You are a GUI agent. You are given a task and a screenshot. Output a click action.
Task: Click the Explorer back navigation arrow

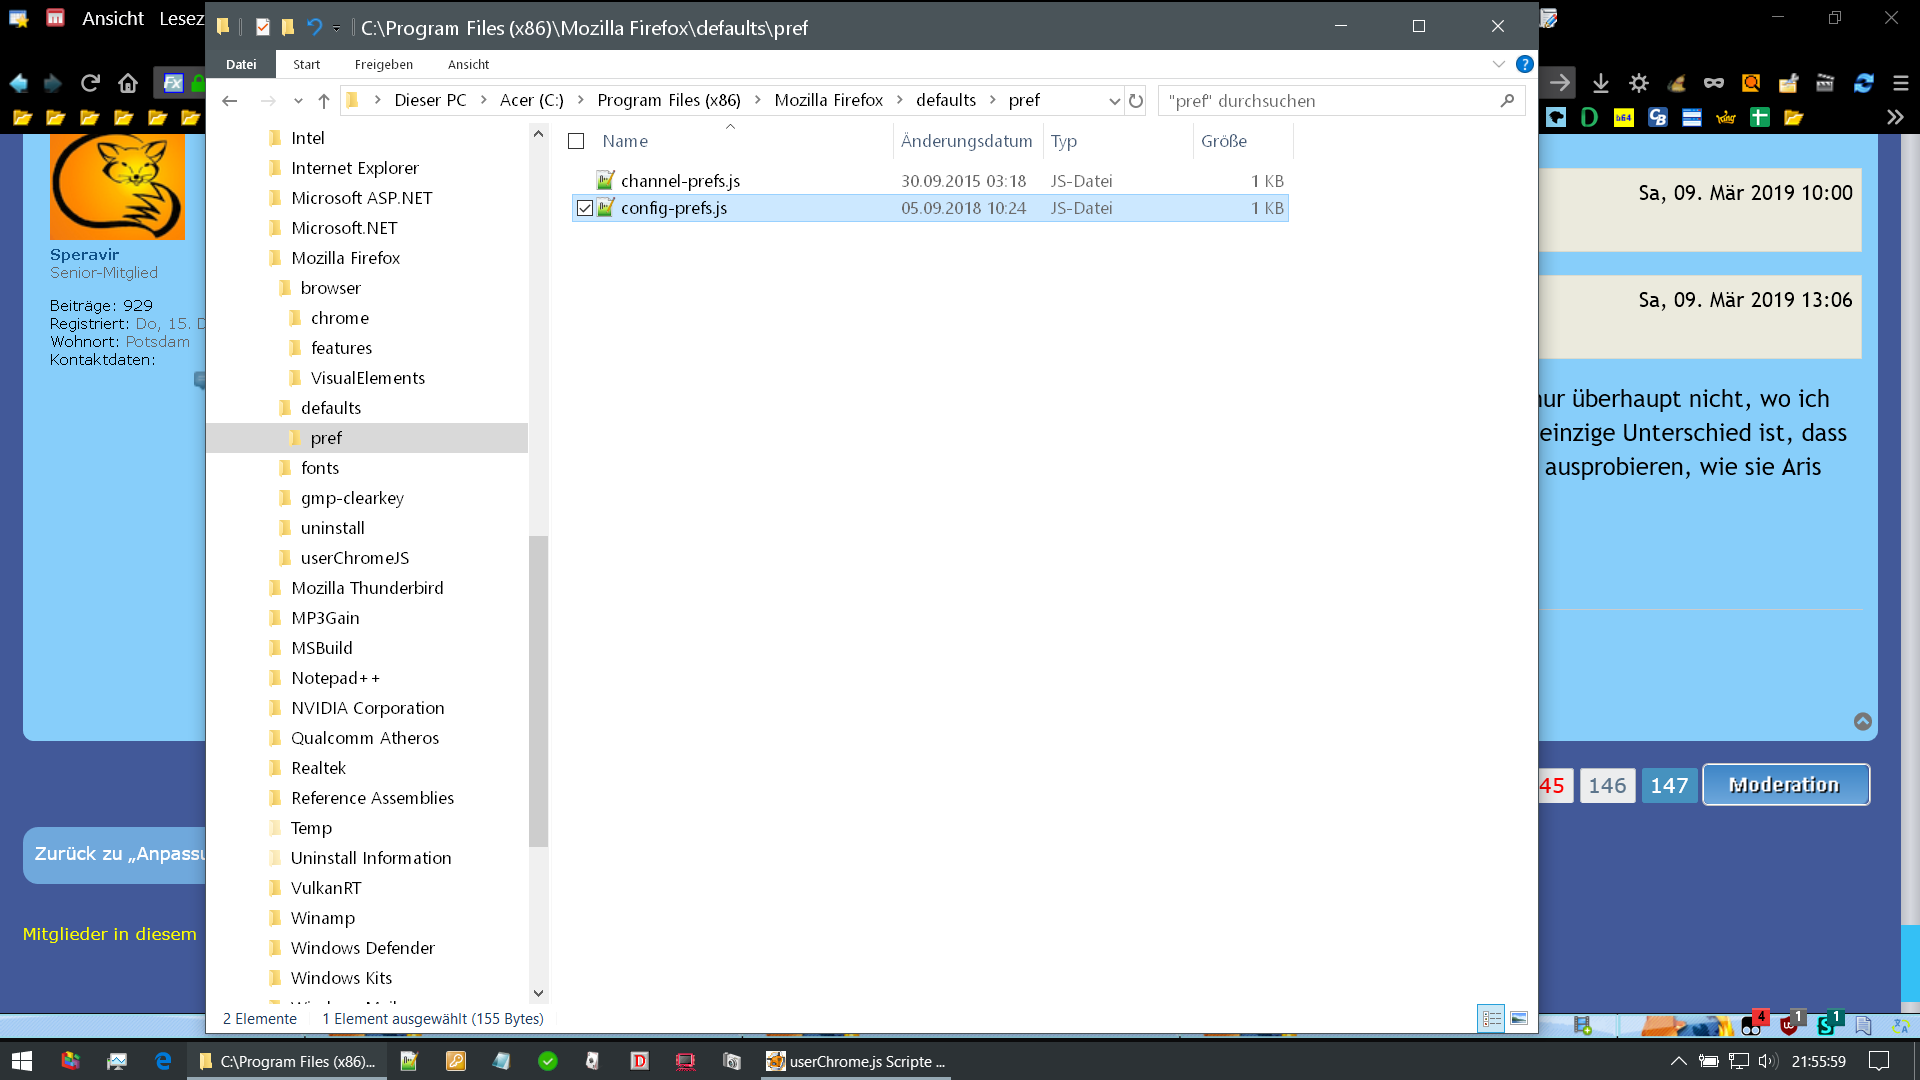click(x=230, y=101)
